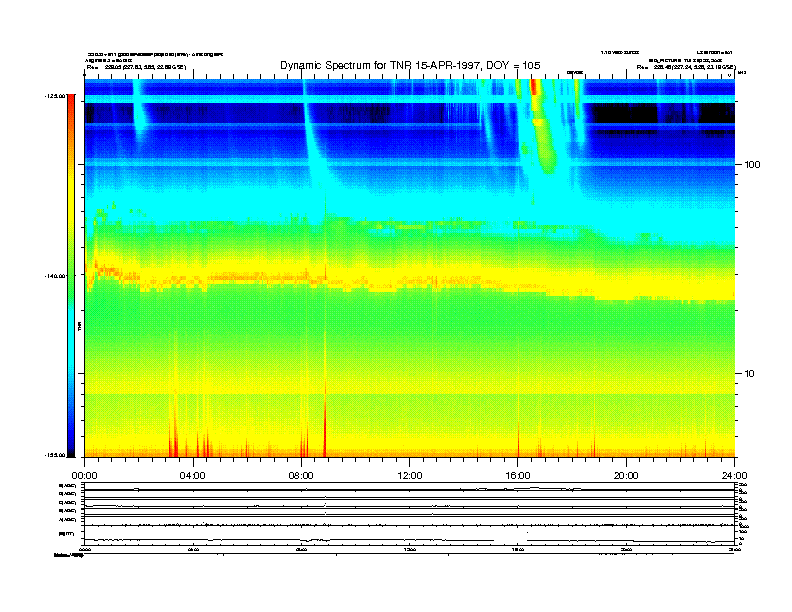Screen dimensions: 792x612
Task: Click the red top of the color bar
Action: [71, 104]
